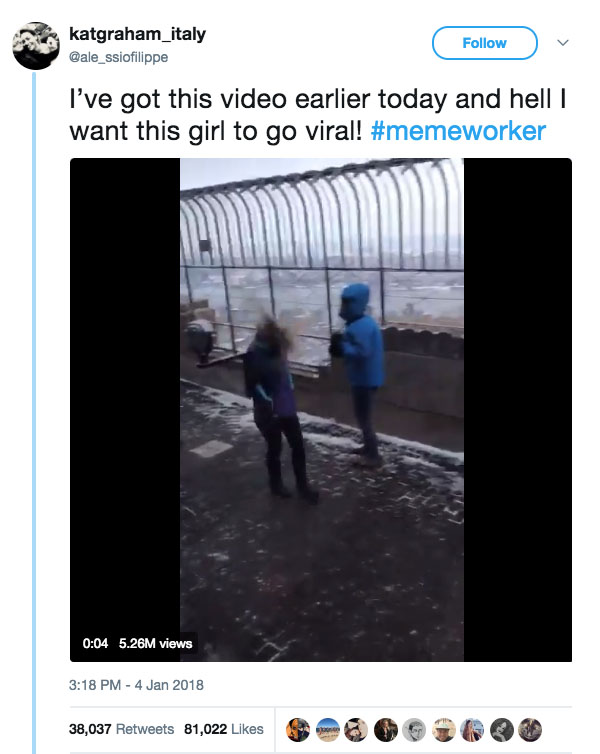View the 38,037 Retweets list
Viewport: 600px width, 754px height.
(x=121, y=729)
